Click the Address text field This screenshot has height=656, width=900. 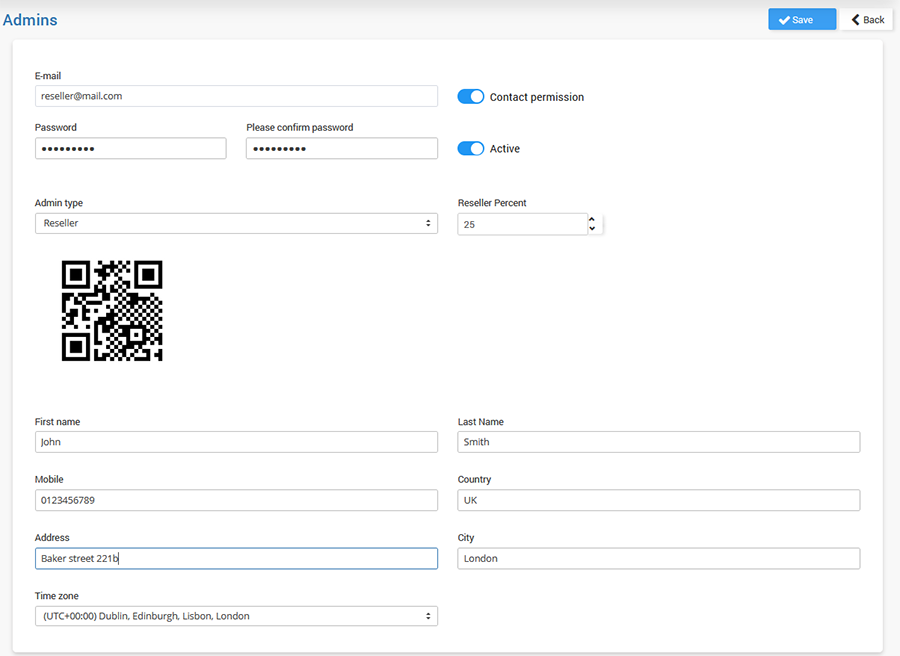(236, 558)
